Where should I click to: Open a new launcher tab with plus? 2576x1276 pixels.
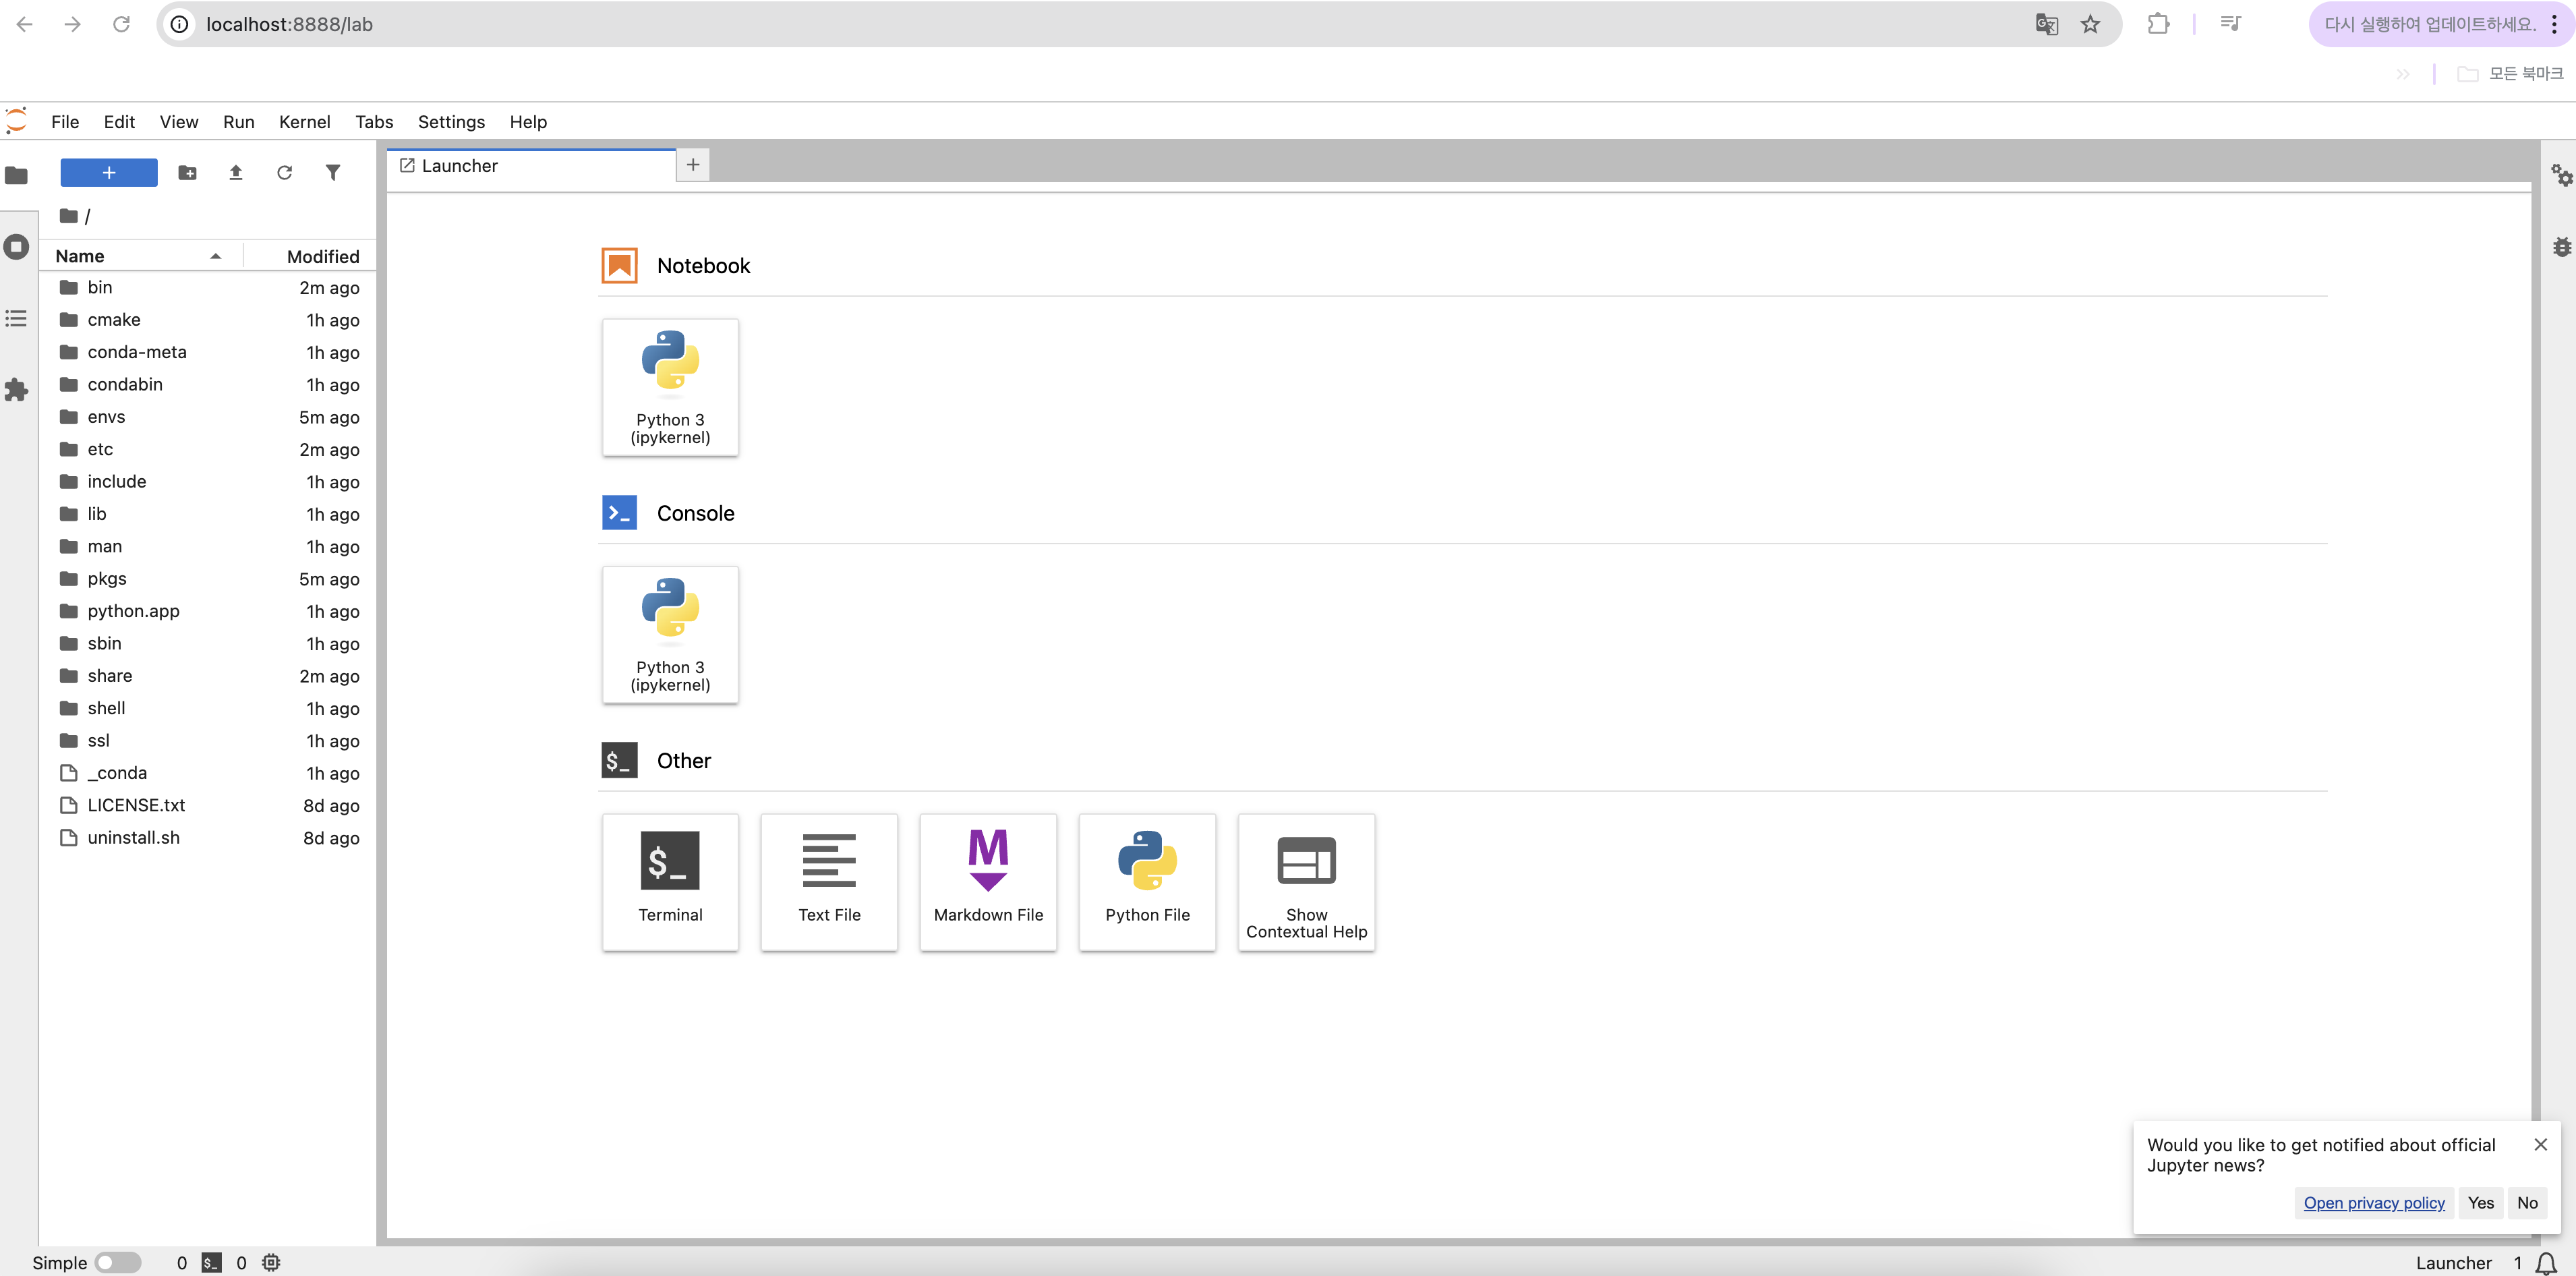[693, 165]
